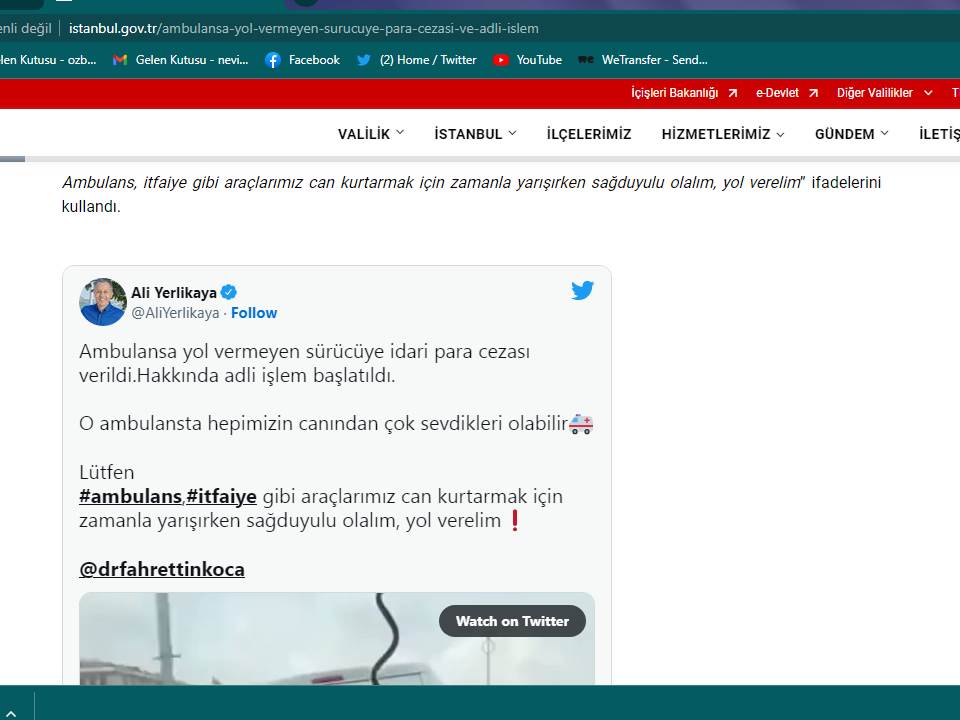
Task: Expand the İSTANBUL menu chevron
Action: click(512, 133)
